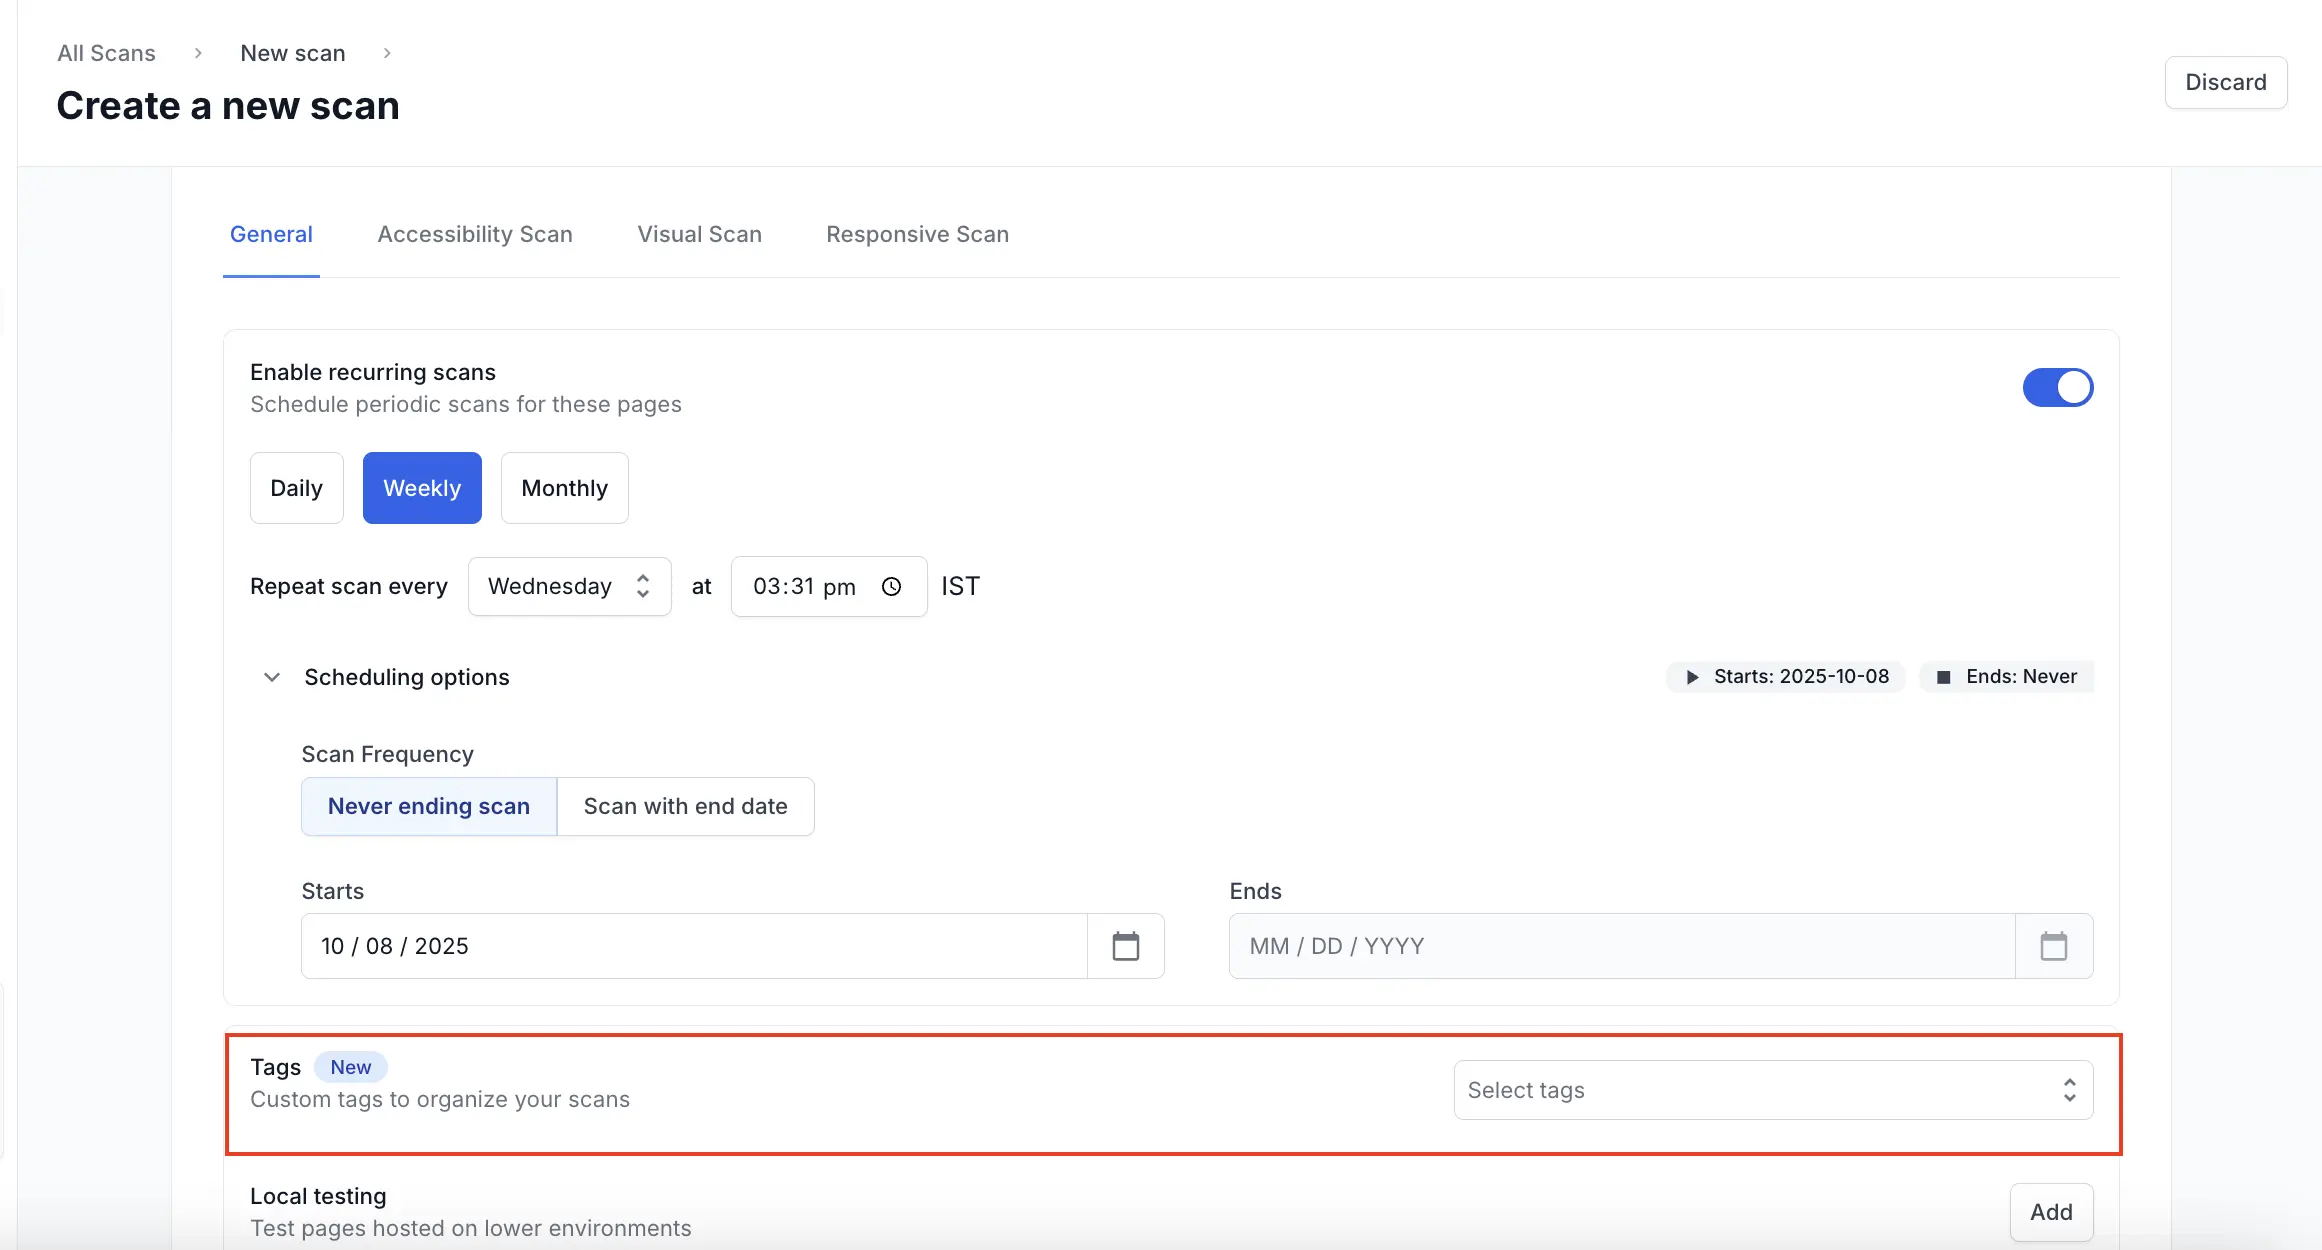Click the Wednesday selector up-down arrows

coord(643,587)
